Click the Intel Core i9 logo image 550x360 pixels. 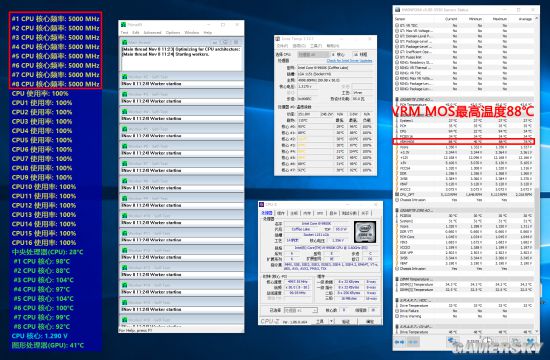click(x=365, y=232)
